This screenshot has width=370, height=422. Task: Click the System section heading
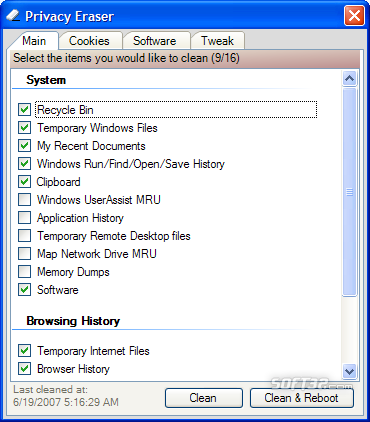[x=46, y=80]
